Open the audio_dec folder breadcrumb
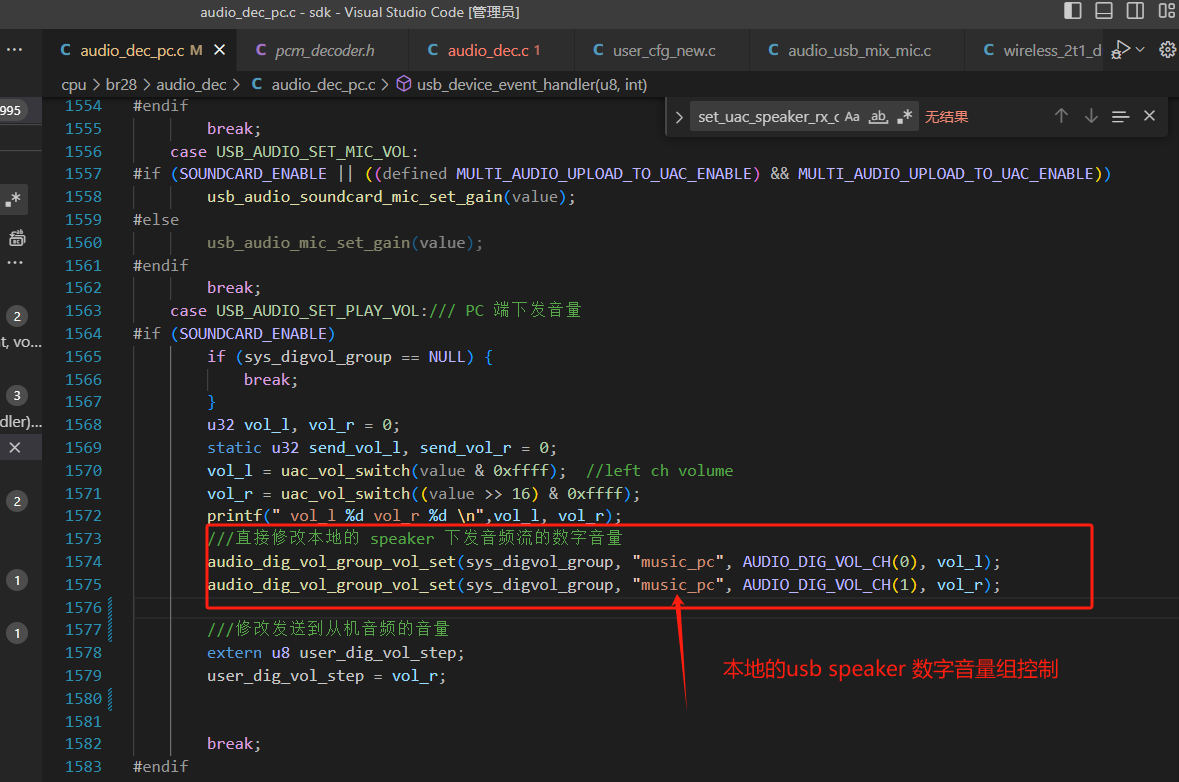 coord(191,85)
